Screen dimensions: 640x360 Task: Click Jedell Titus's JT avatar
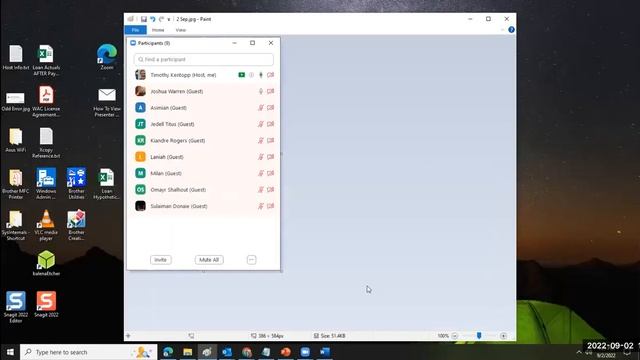(x=140, y=124)
